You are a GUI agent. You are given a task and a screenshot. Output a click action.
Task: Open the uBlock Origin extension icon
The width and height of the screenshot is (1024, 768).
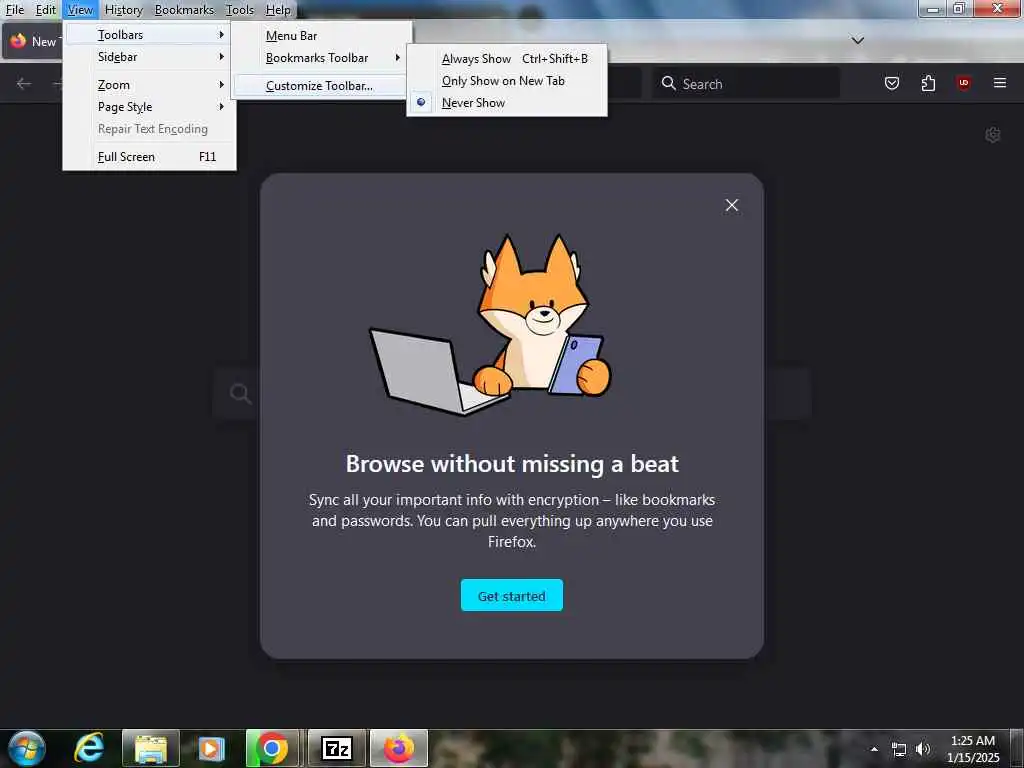[963, 83]
